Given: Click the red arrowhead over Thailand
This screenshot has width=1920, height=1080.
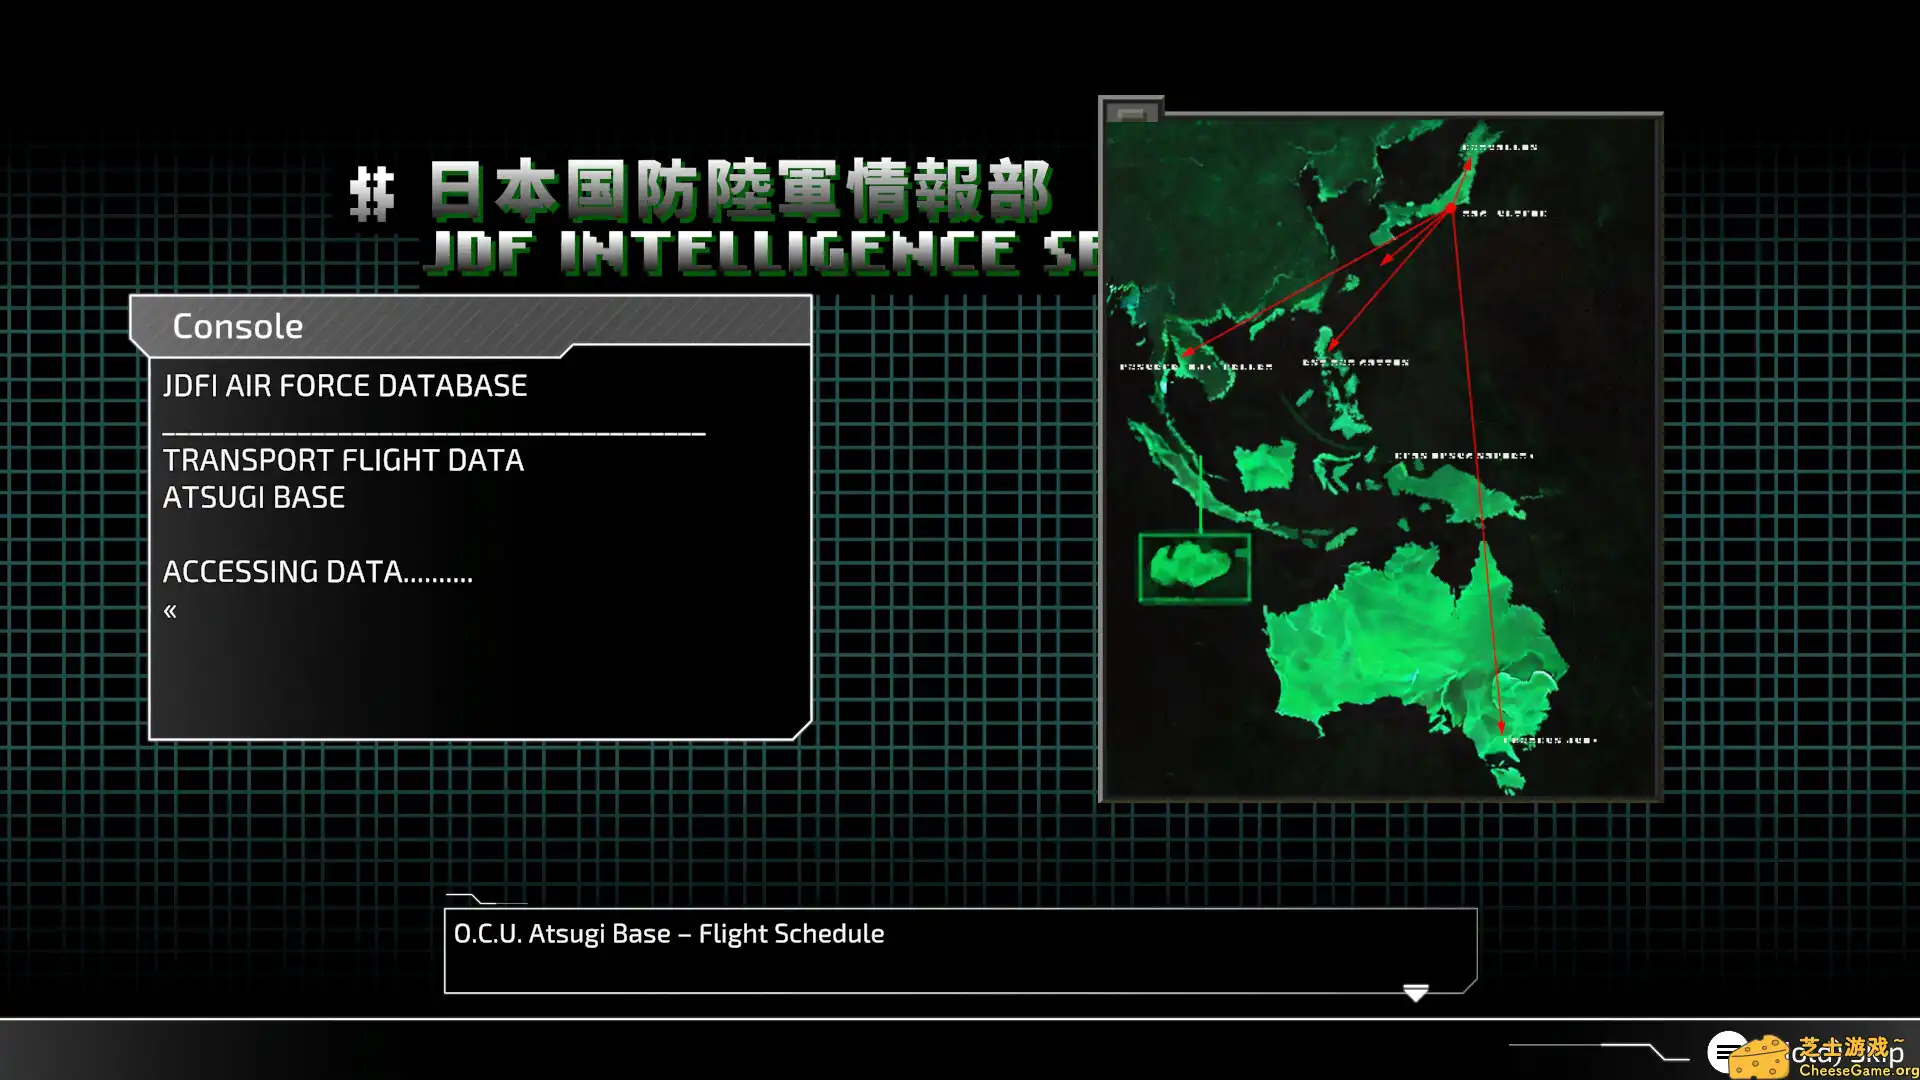Looking at the screenshot, I should (x=1188, y=352).
